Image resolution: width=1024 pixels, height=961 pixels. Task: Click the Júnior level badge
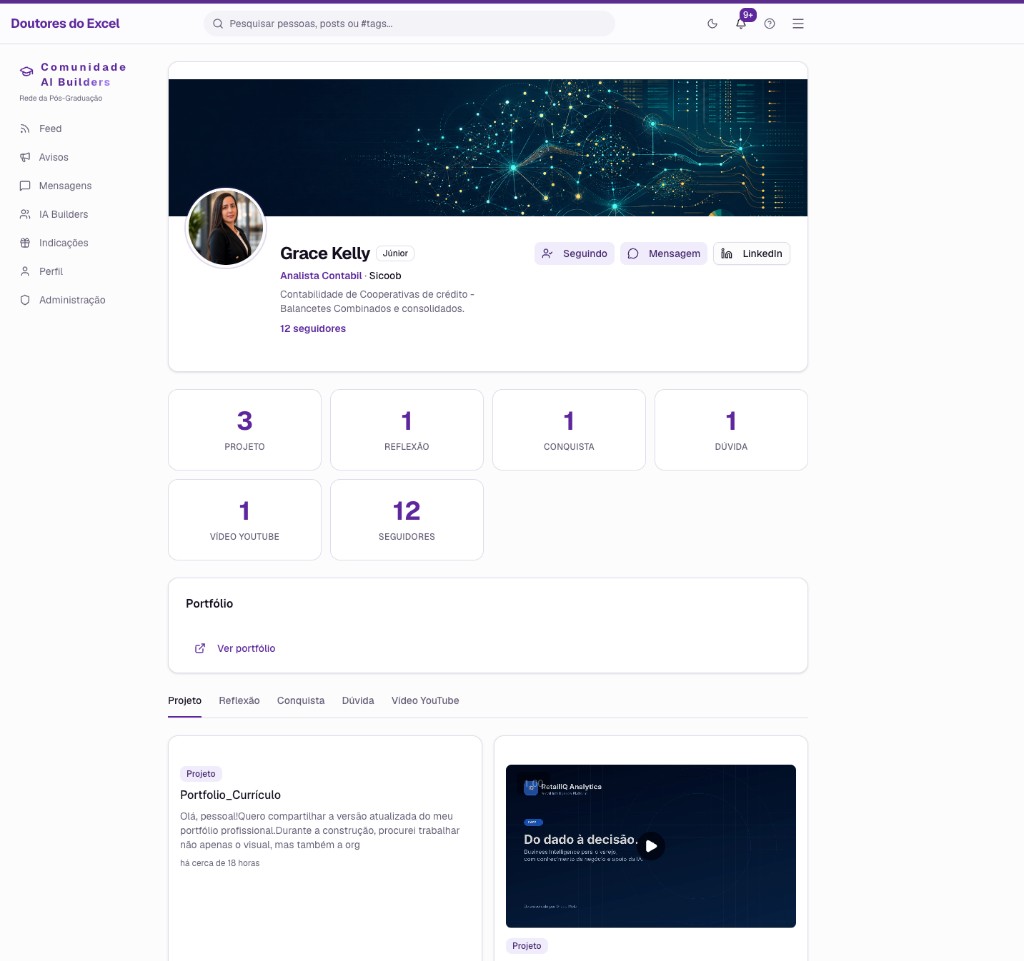pyautogui.click(x=395, y=253)
